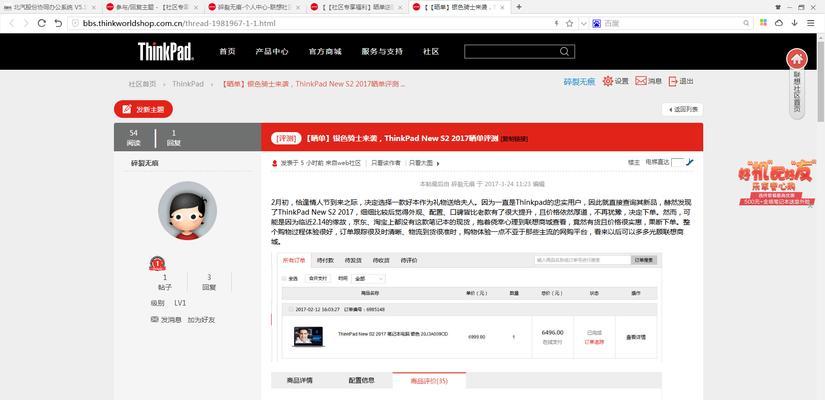Open 消息 next to the envelope icon
Screen dimensions: 825x400
(655, 82)
